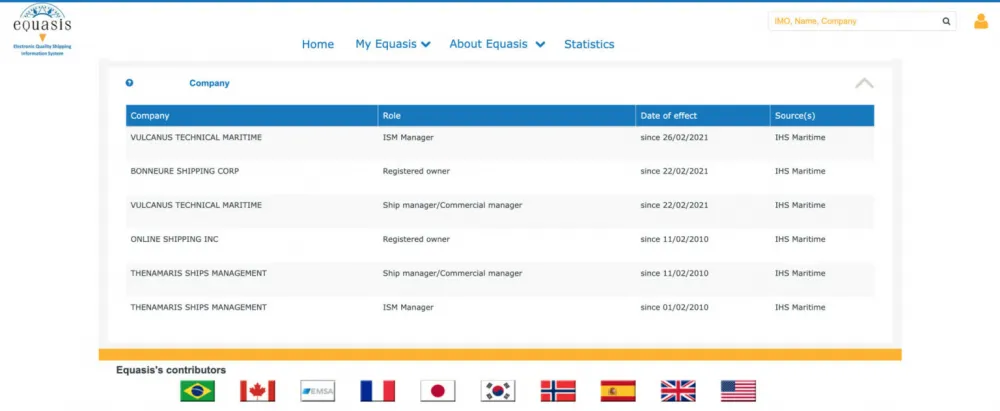Screen dimensions: 1000x411
Task: Click the Japan flag contributor
Action: pos(438,391)
